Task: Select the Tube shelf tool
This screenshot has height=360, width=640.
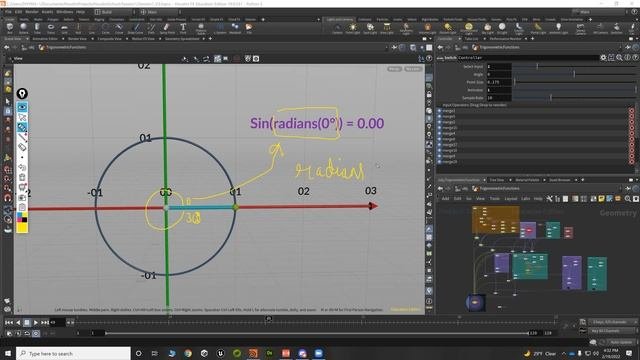Action: pos(37,28)
